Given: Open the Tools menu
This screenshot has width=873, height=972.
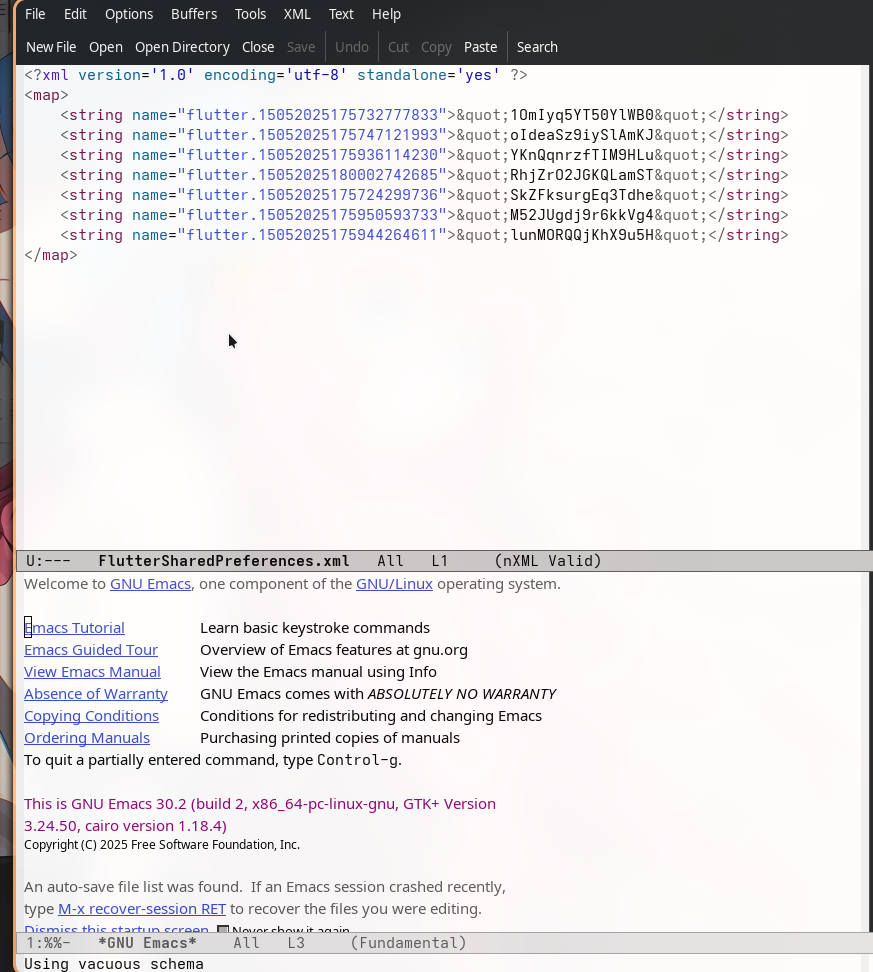Looking at the screenshot, I should click(x=249, y=14).
